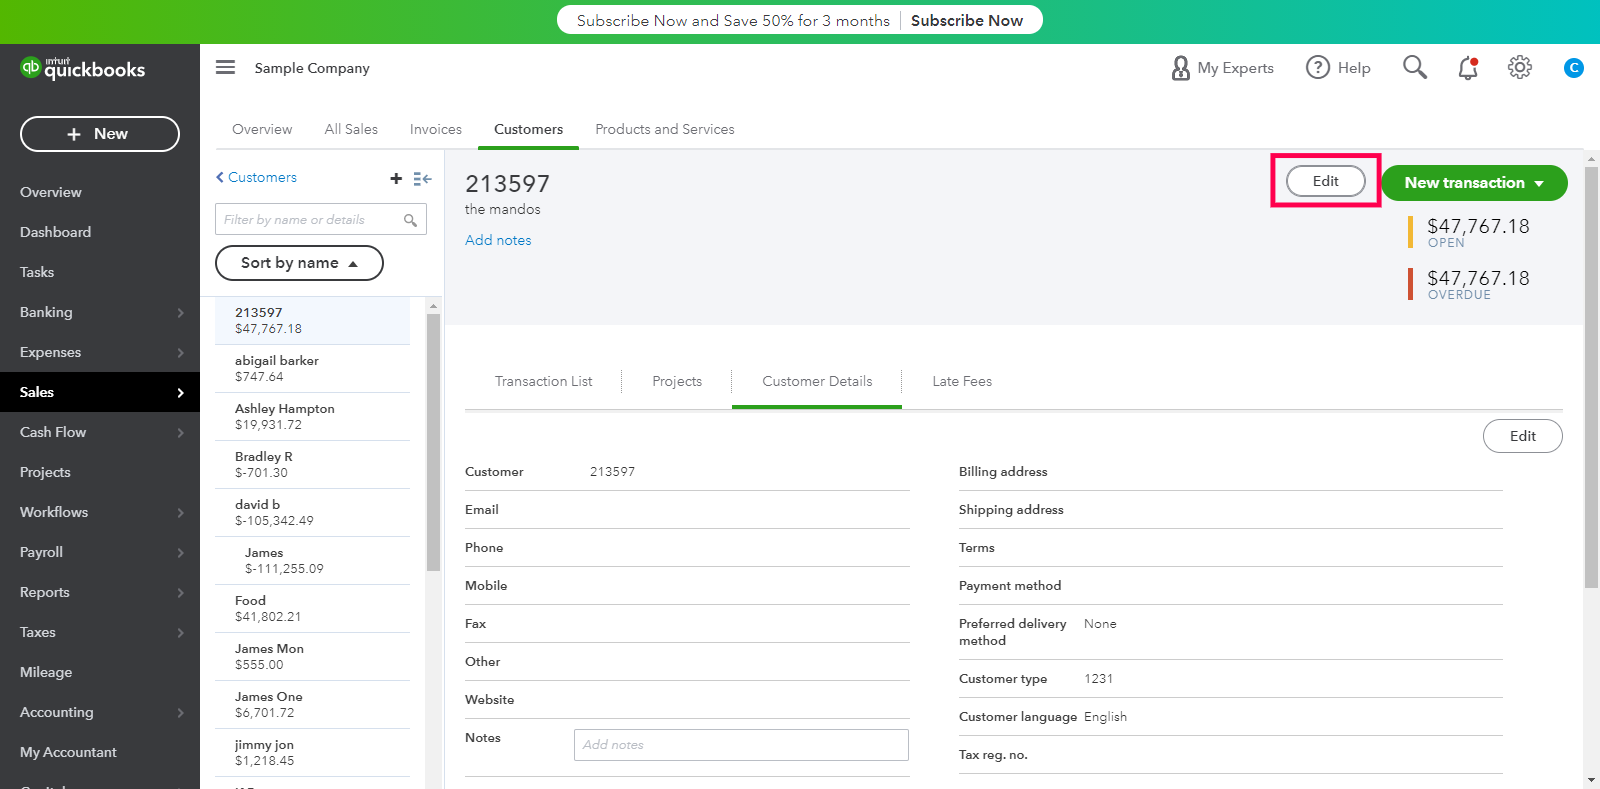Click the New button in sidebar
Image resolution: width=1600 pixels, height=789 pixels.
coord(100,134)
